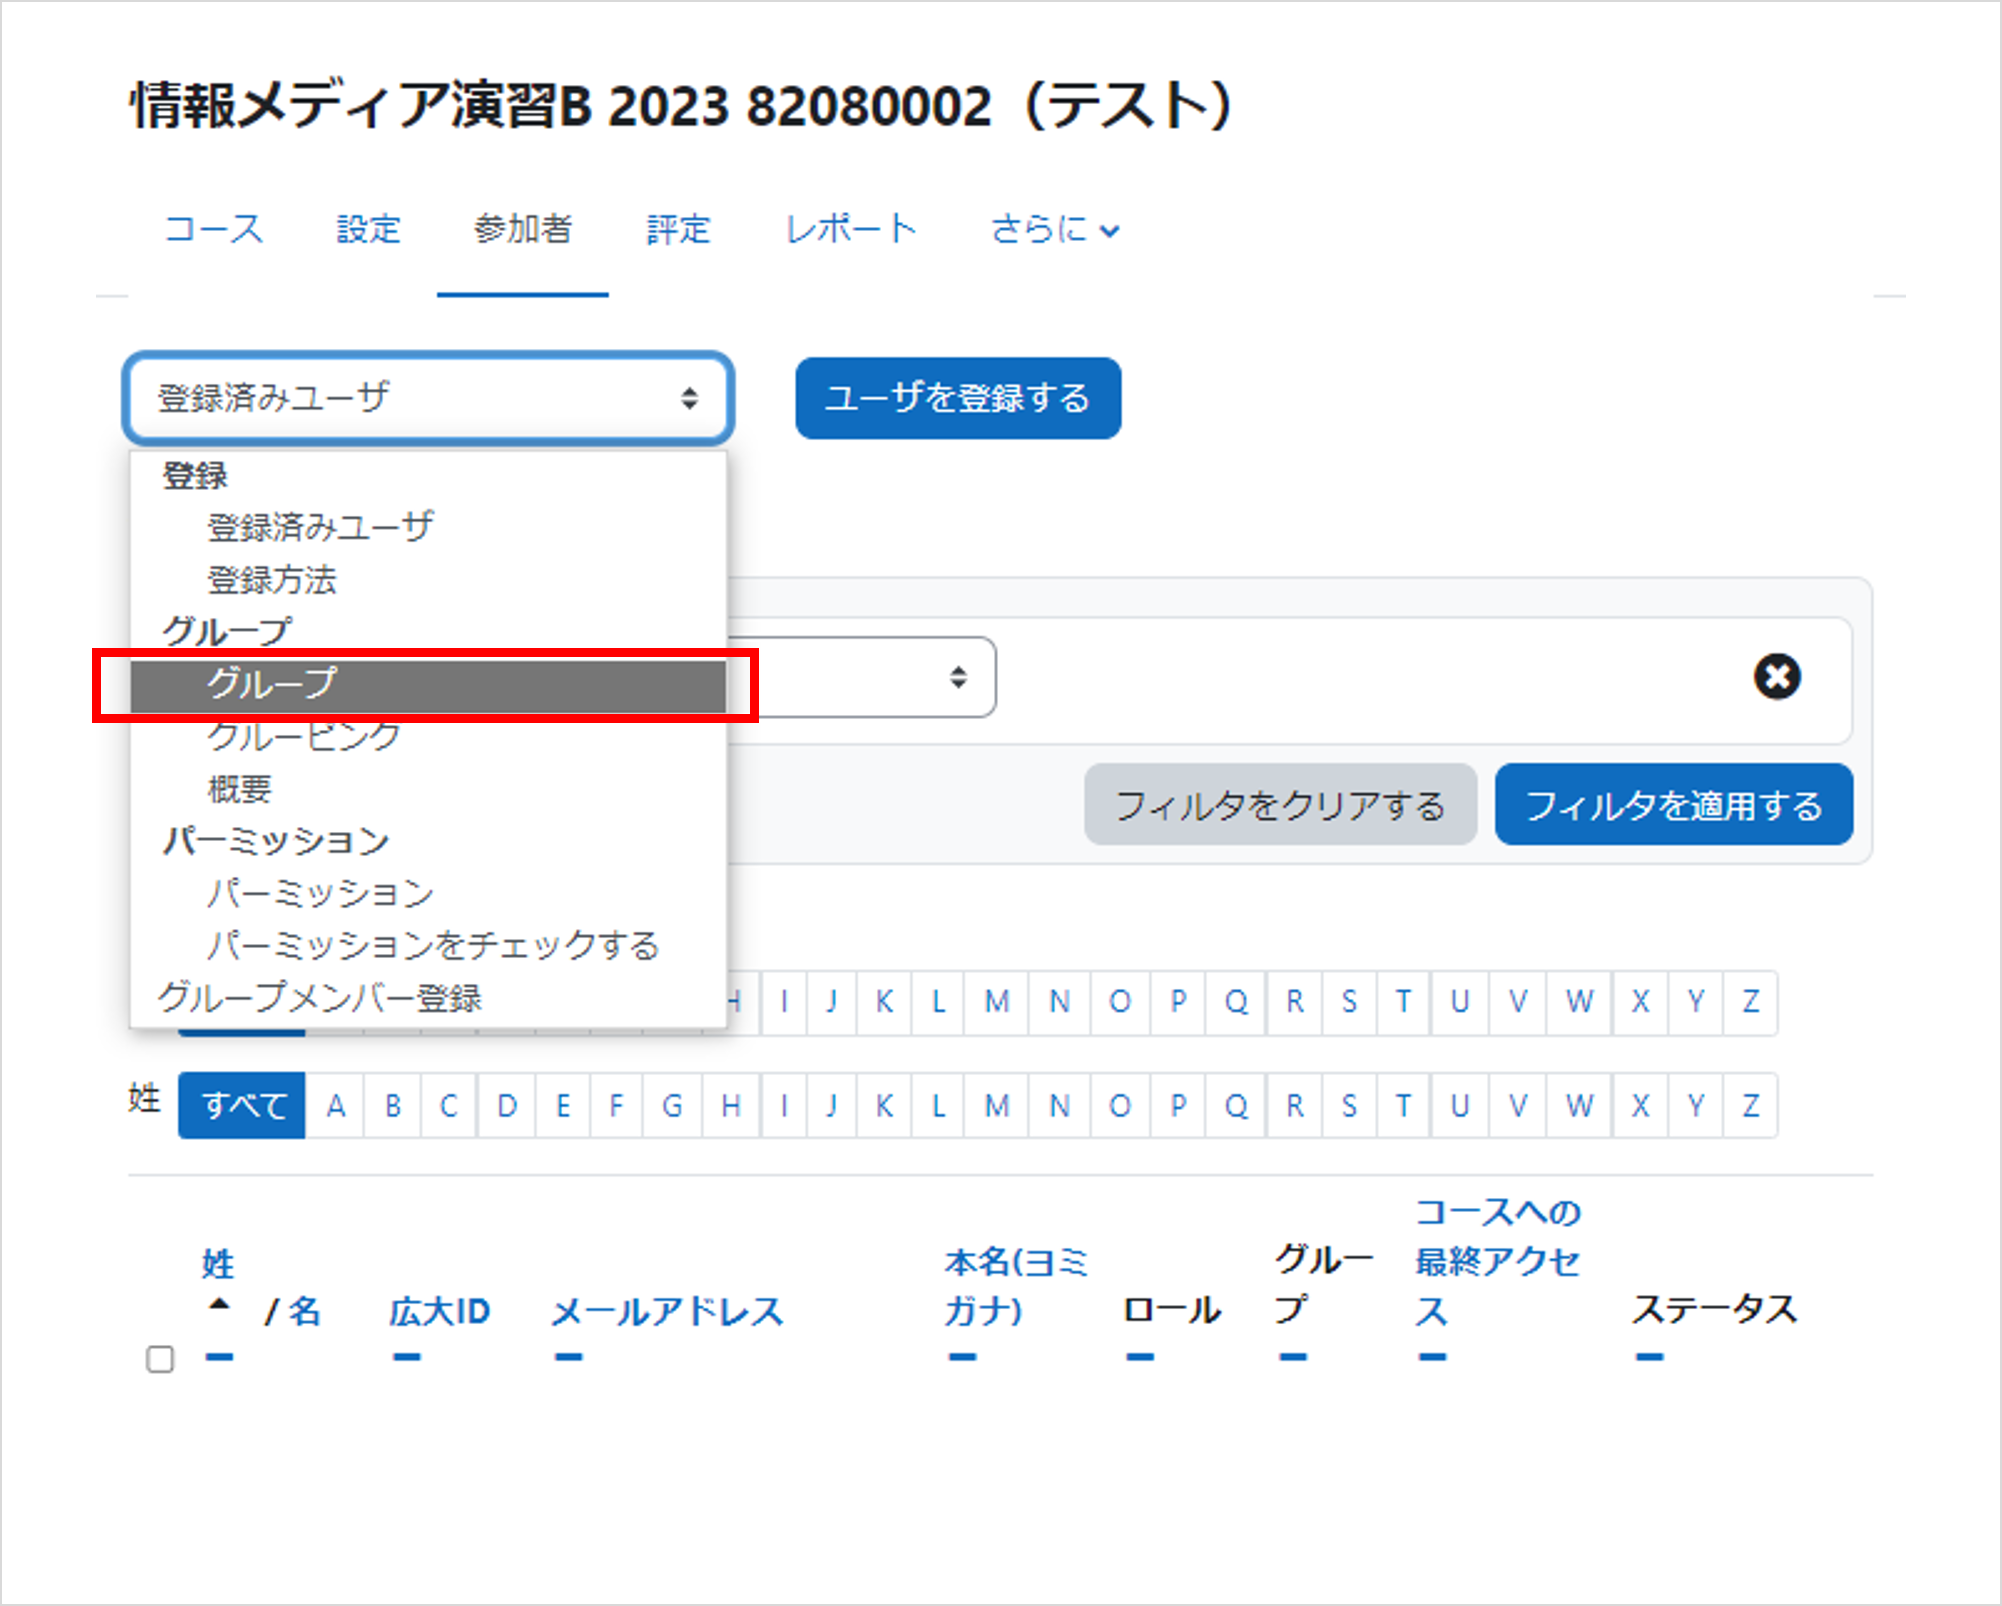Viewport: 2002px width, 1606px height.
Task: Sort table by 名 column link
Action: point(305,1312)
